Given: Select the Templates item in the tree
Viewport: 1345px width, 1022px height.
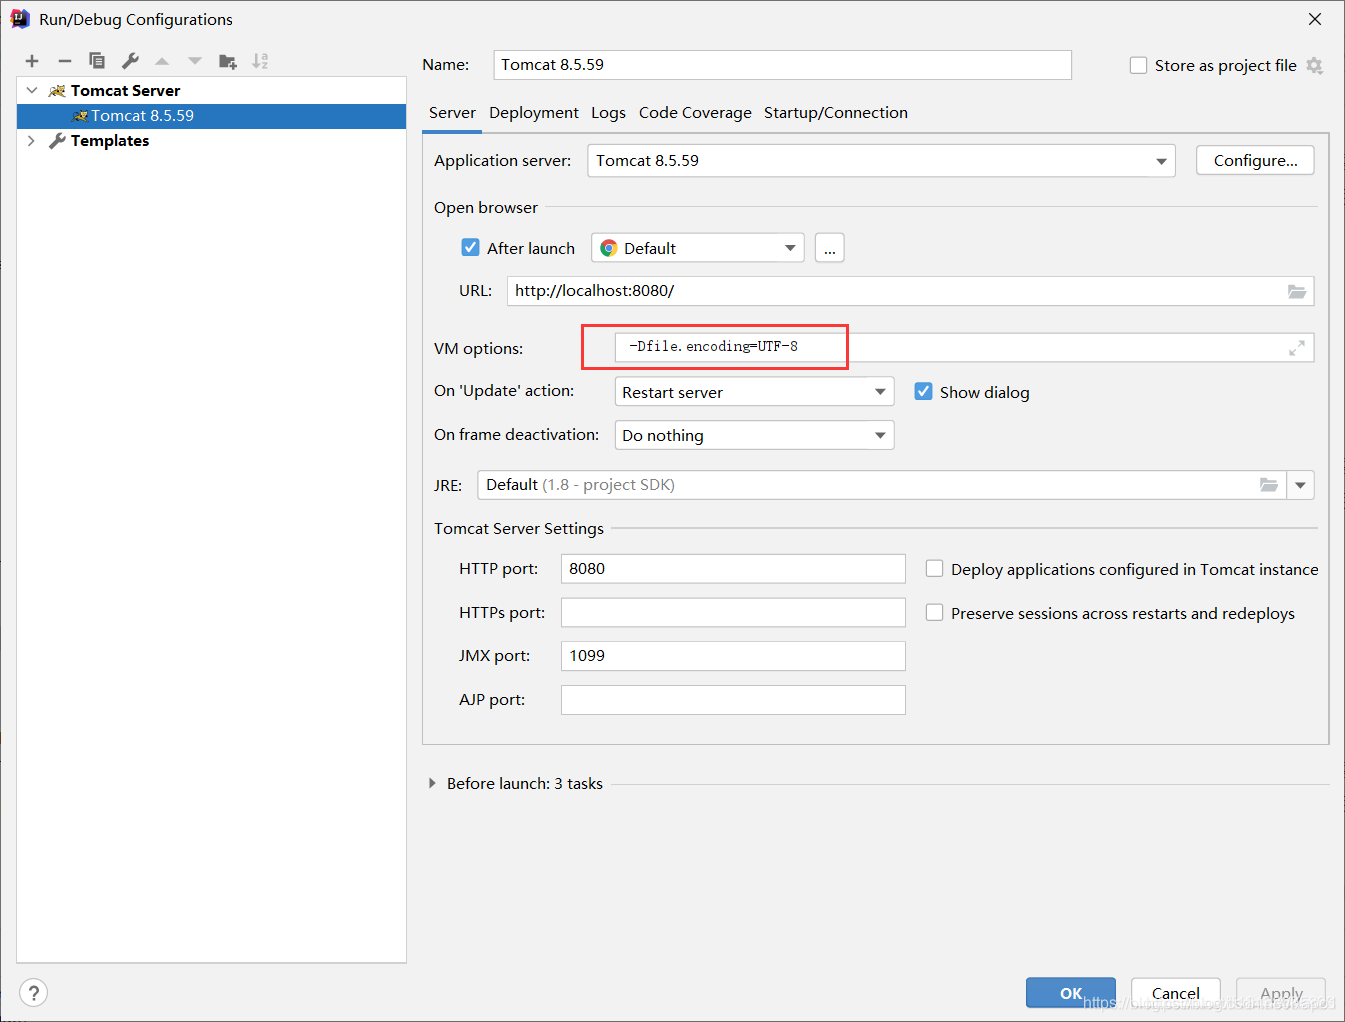Looking at the screenshot, I should 110,141.
